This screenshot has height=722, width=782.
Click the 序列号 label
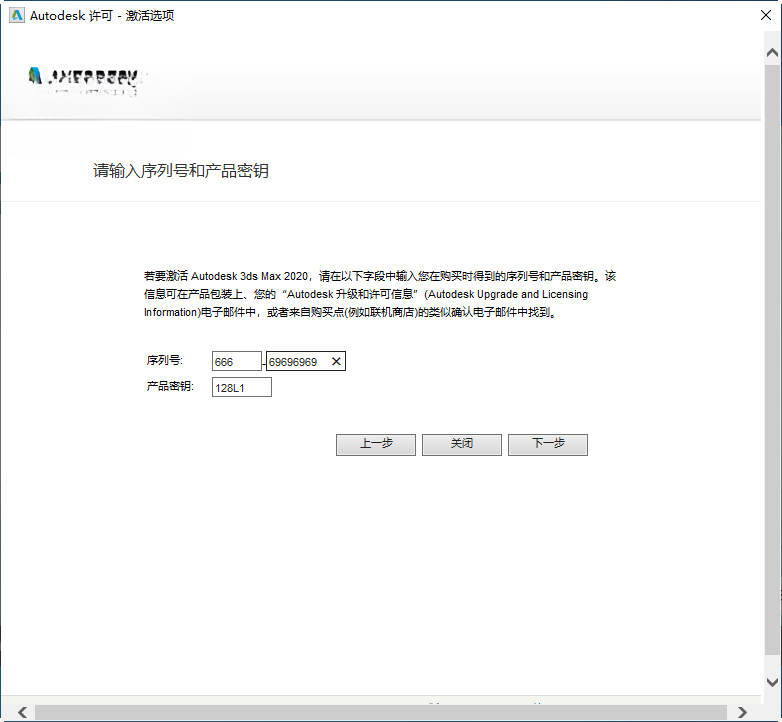pos(165,360)
